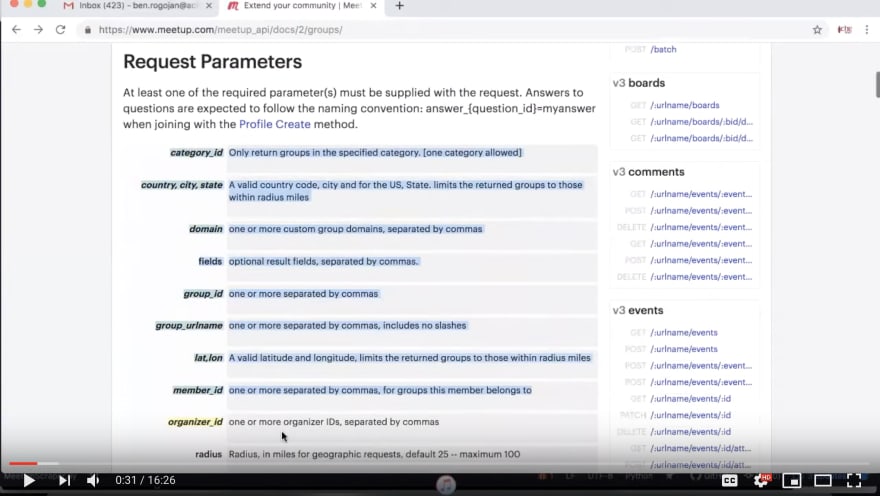Open video settings gear
This screenshot has height=496, width=880.
[762, 480]
